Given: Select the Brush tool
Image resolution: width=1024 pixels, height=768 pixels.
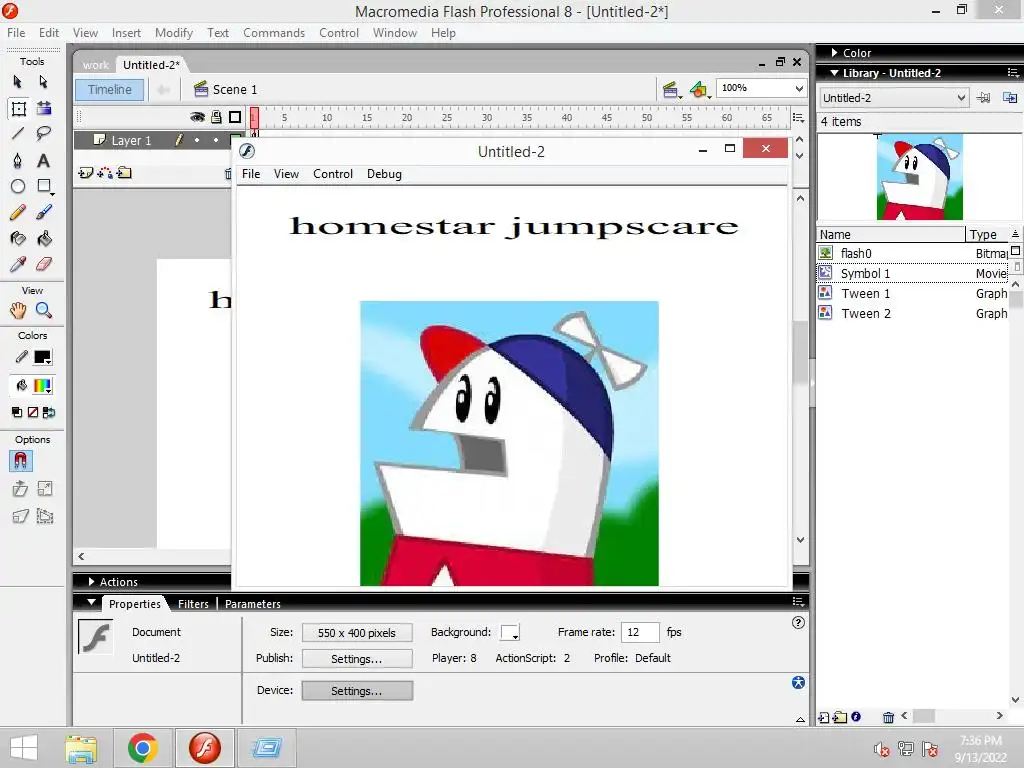Looking at the screenshot, I should [x=44, y=212].
